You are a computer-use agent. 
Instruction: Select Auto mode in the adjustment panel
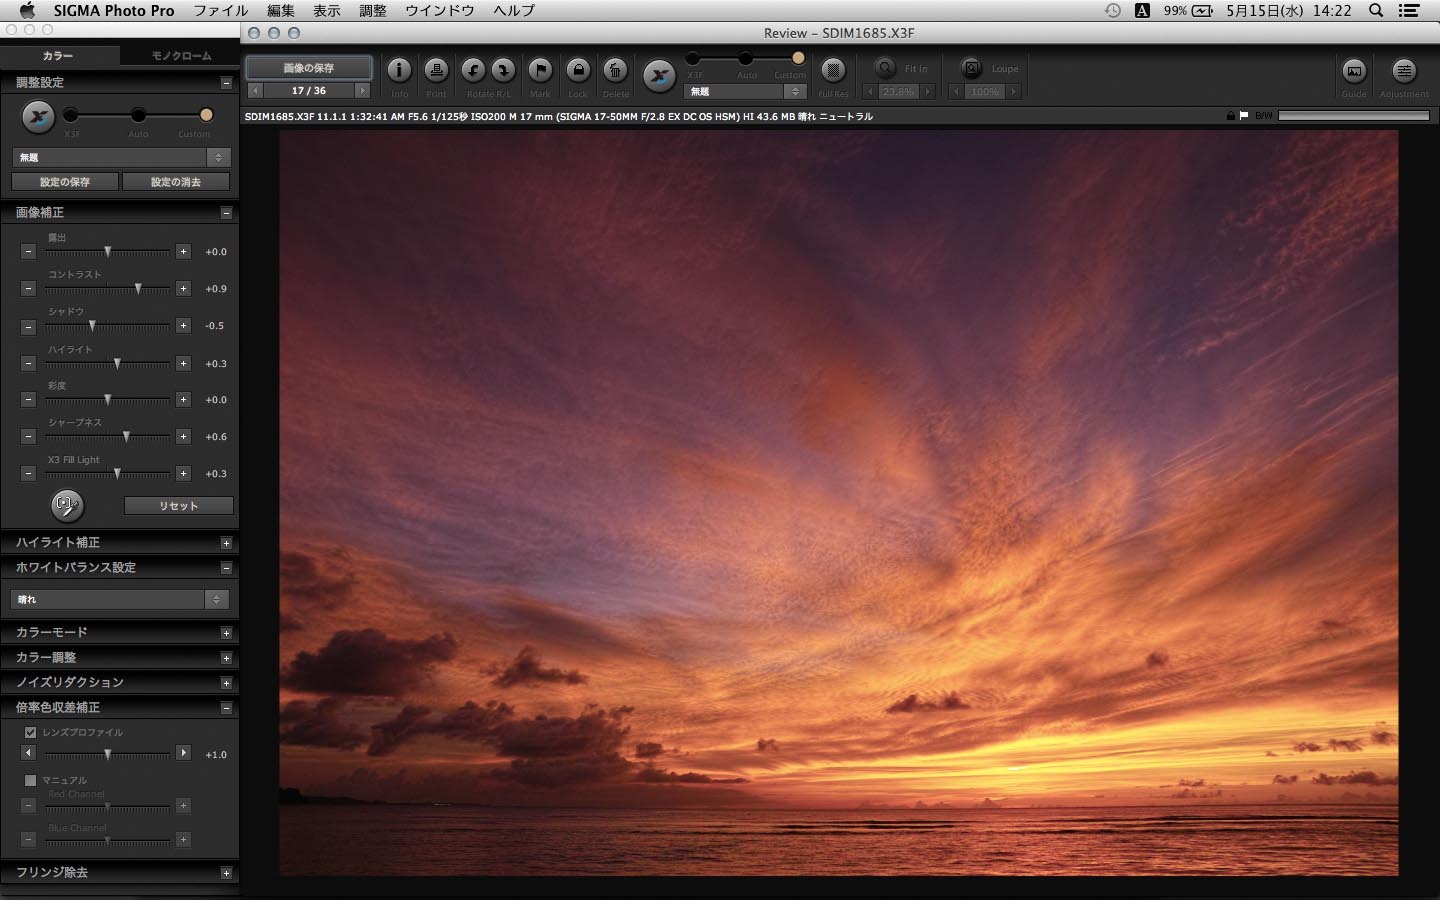click(138, 115)
